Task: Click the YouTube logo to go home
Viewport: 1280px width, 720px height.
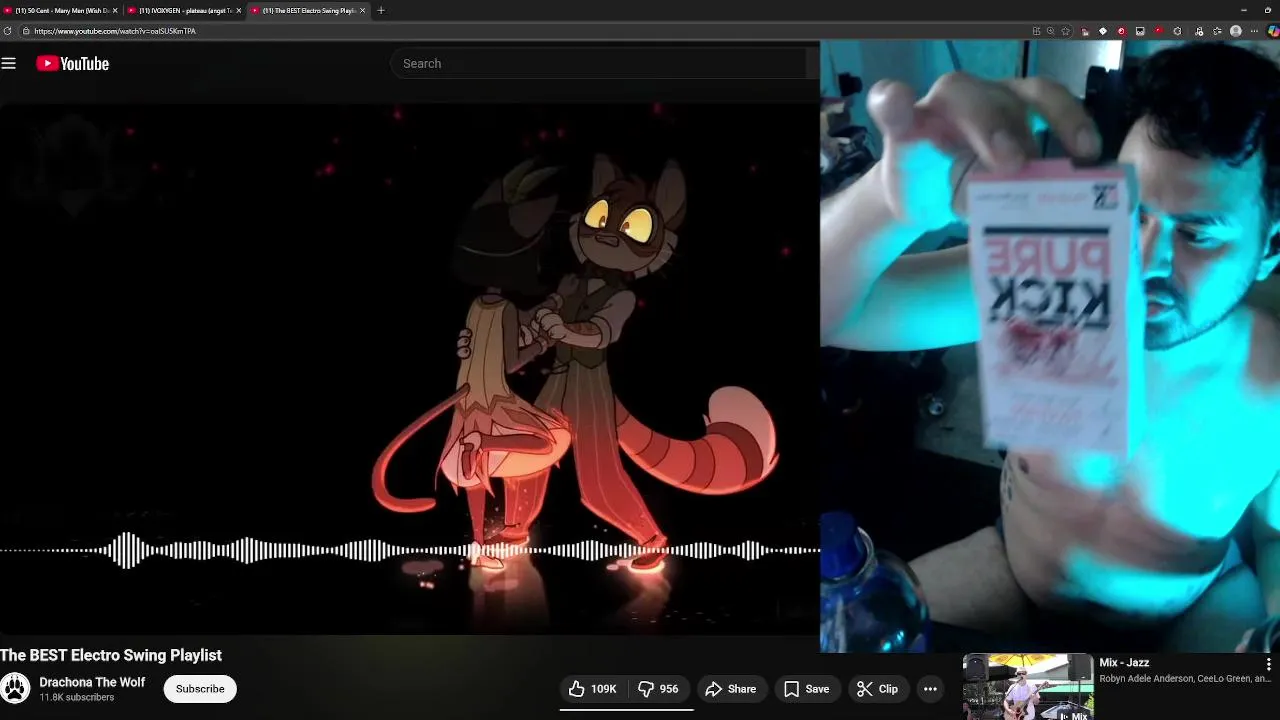Action: (x=72, y=63)
